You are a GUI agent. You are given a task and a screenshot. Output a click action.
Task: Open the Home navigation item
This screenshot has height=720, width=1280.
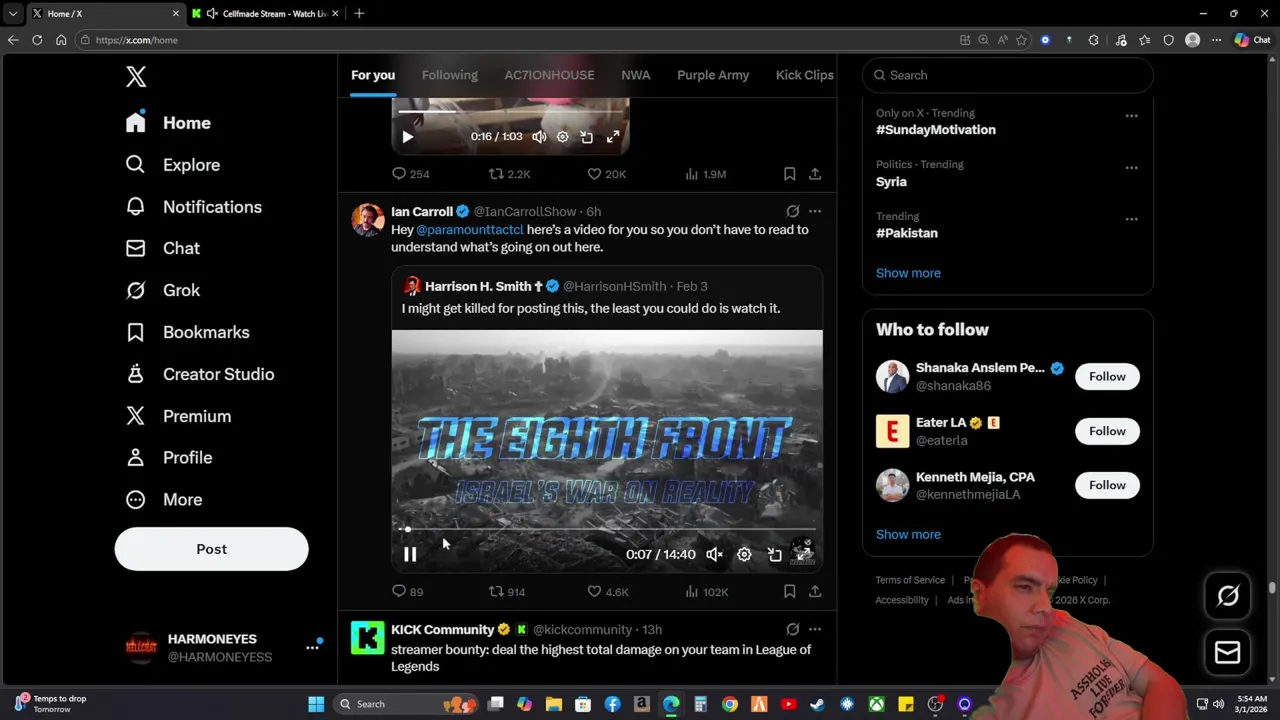(168, 123)
